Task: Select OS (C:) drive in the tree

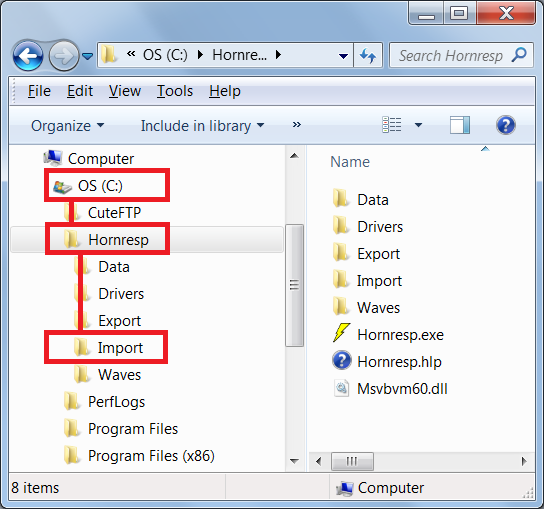Action: point(100,186)
